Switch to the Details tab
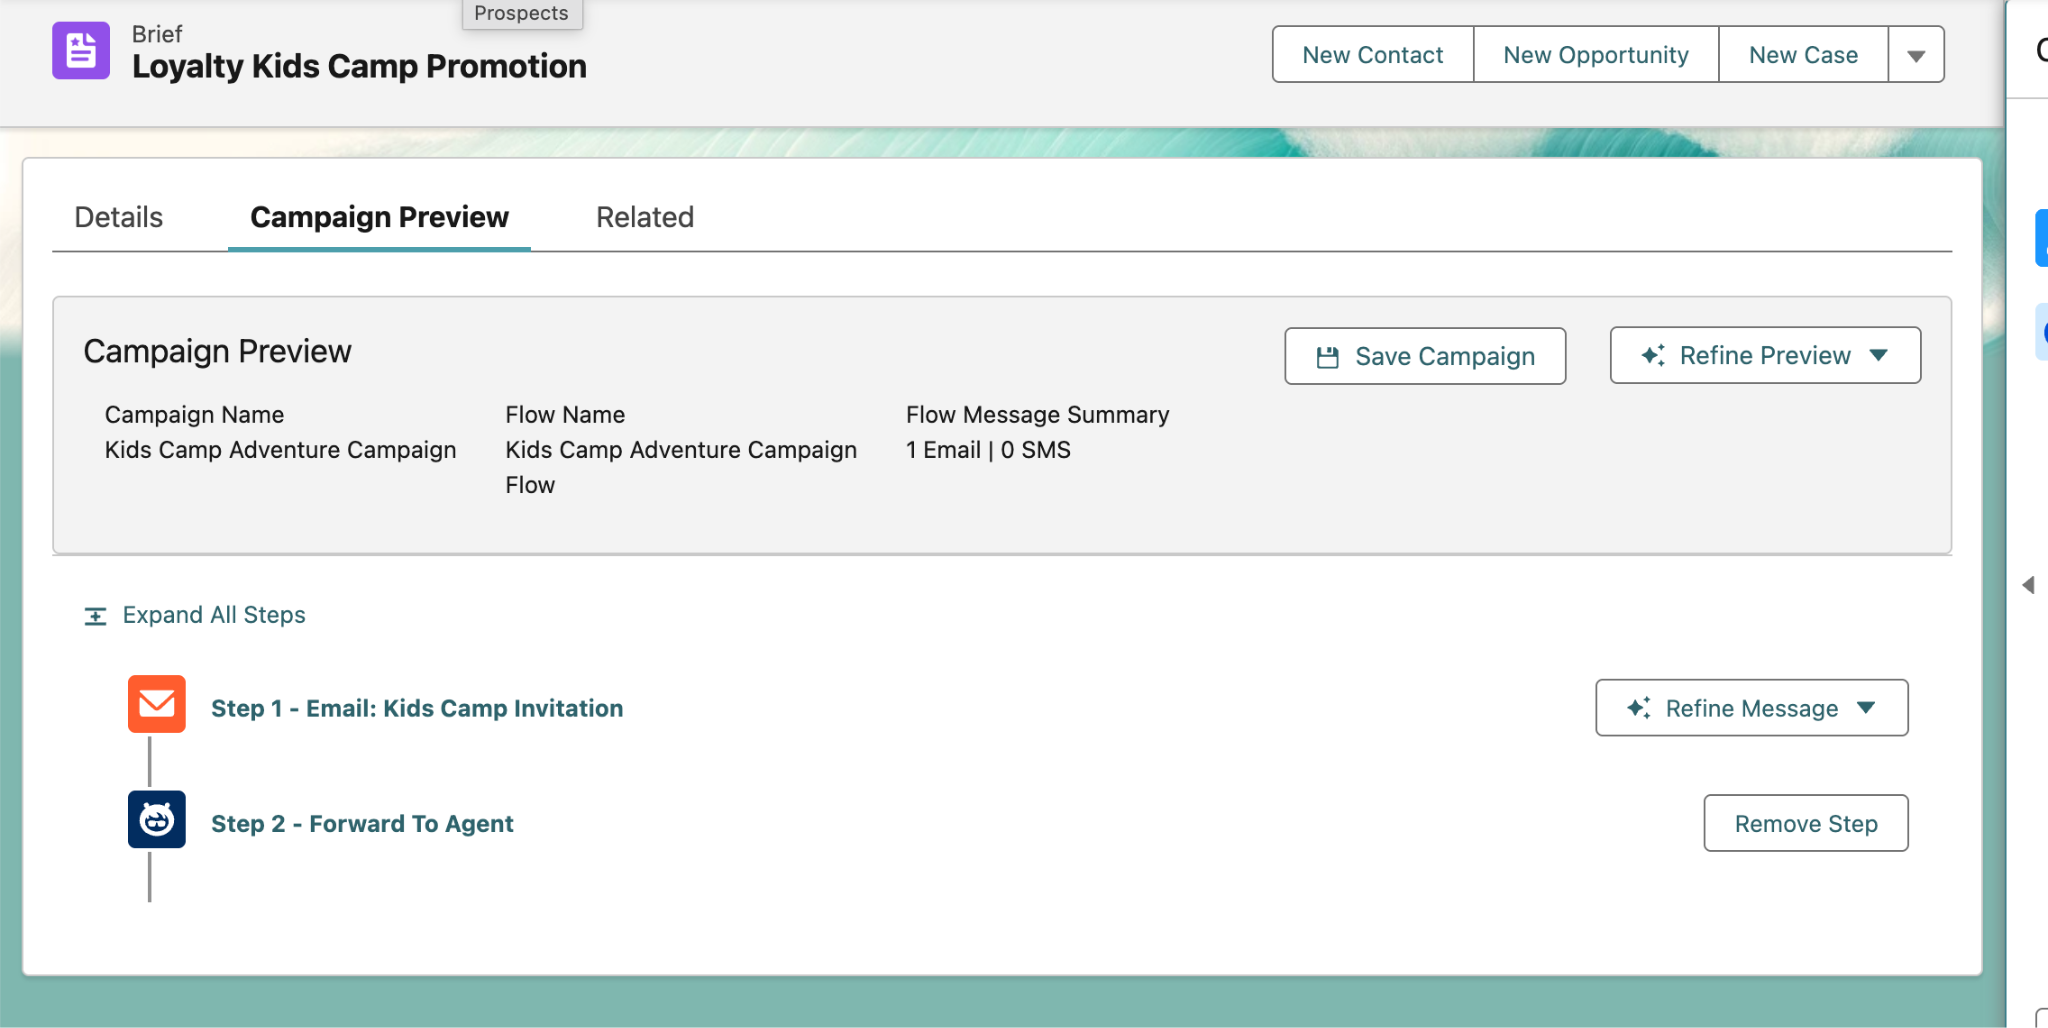2048x1028 pixels. pos(118,217)
